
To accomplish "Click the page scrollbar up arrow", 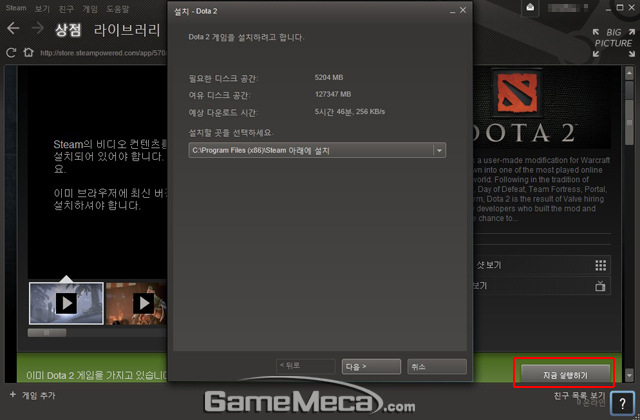I will pyautogui.click(x=629, y=73).
